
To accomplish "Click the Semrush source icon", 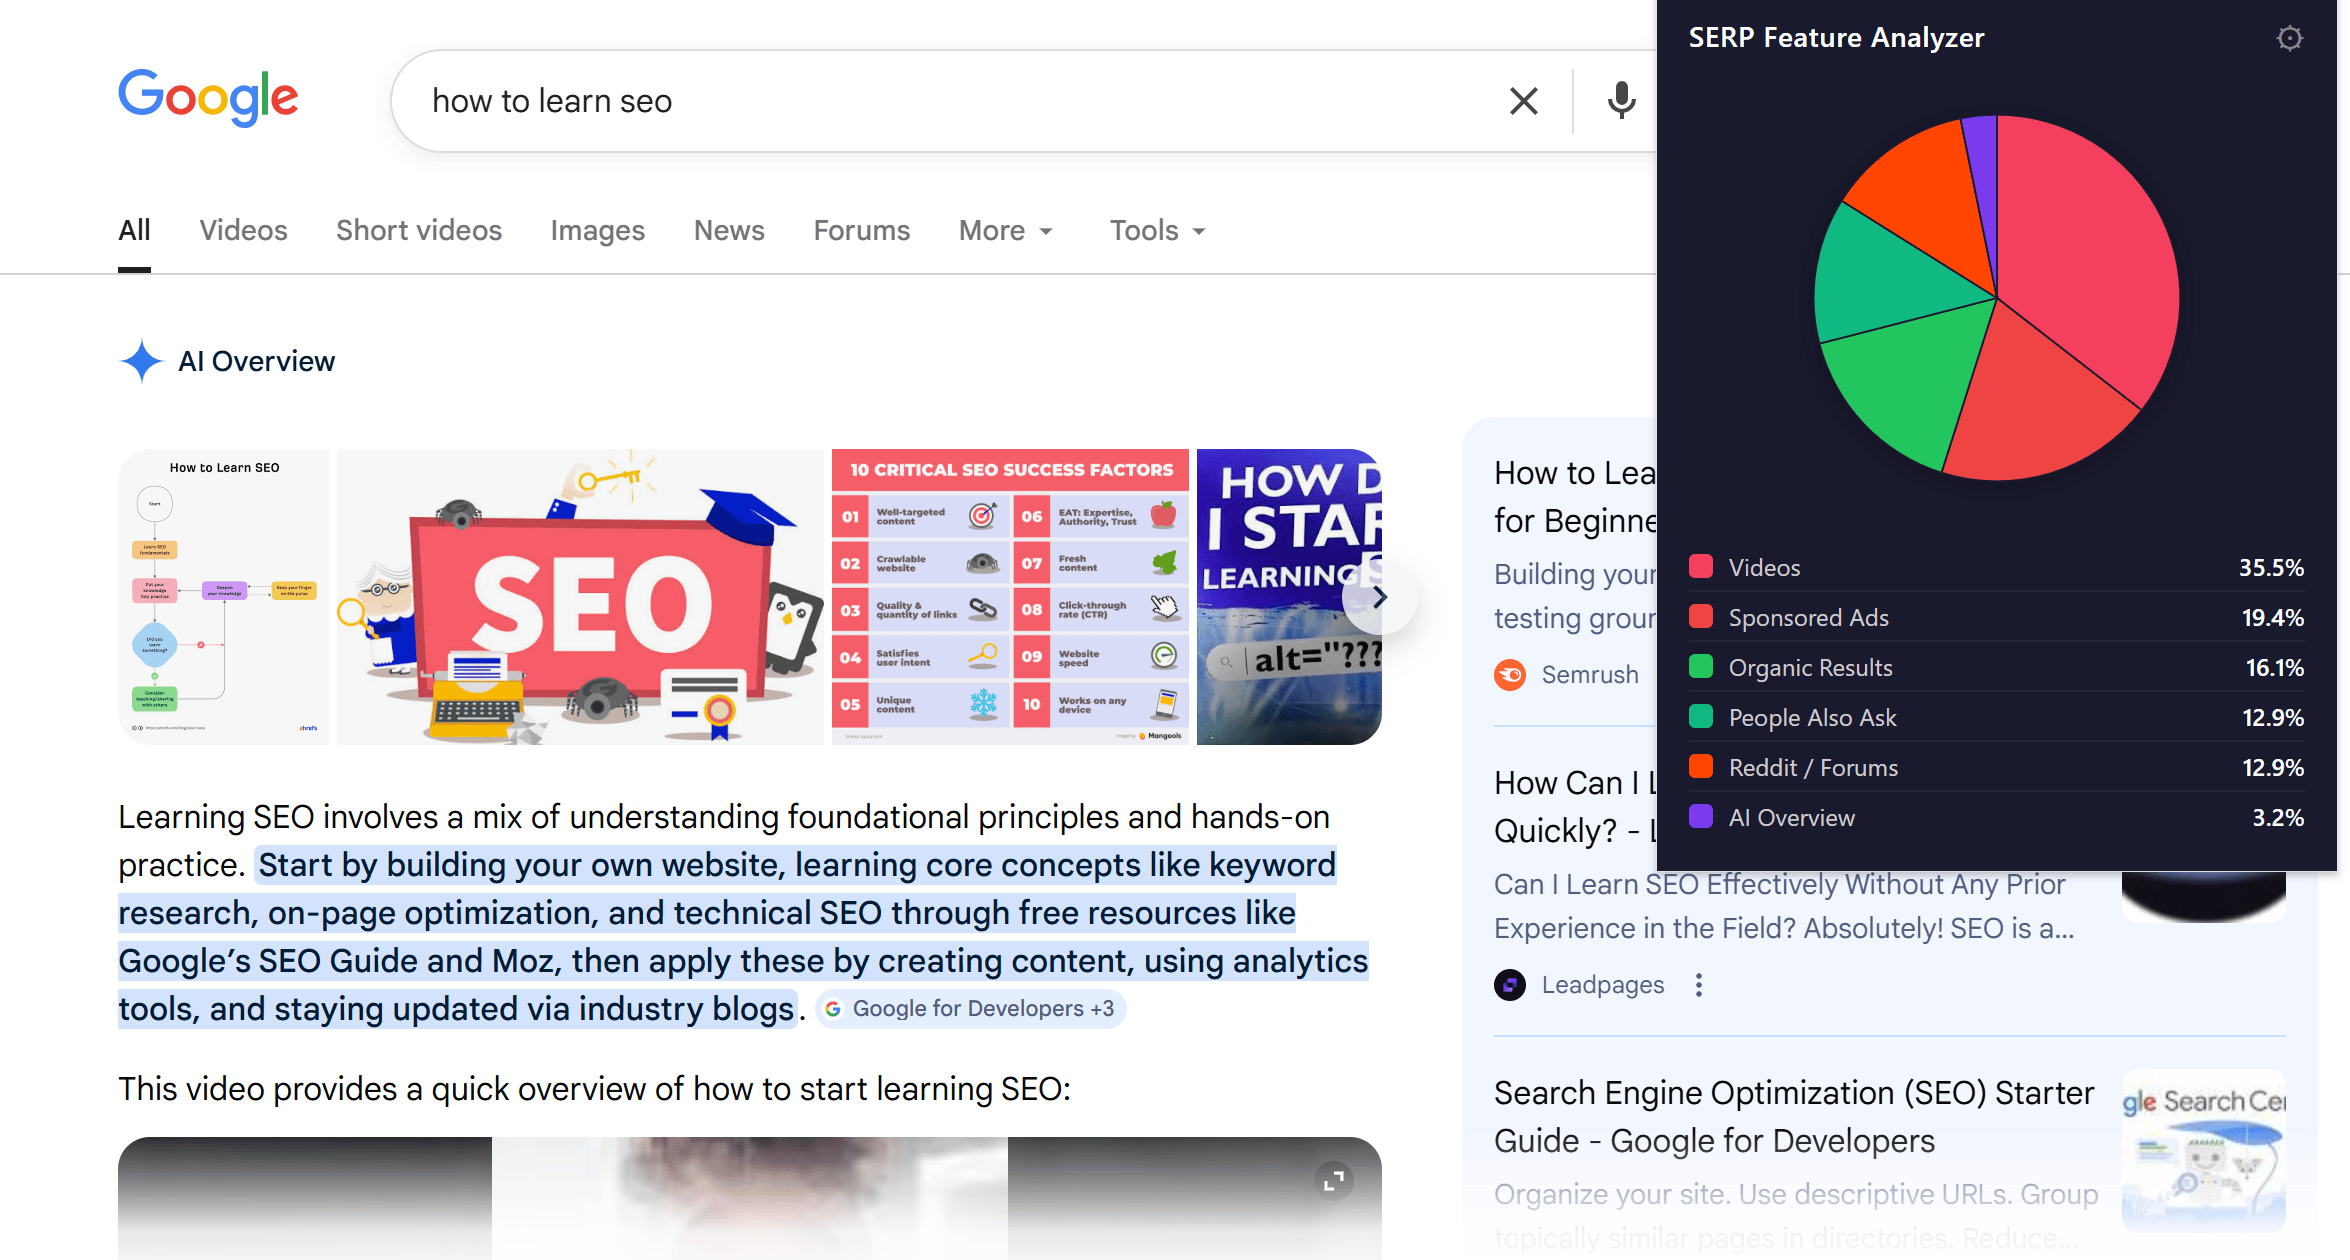I will [x=1510, y=675].
